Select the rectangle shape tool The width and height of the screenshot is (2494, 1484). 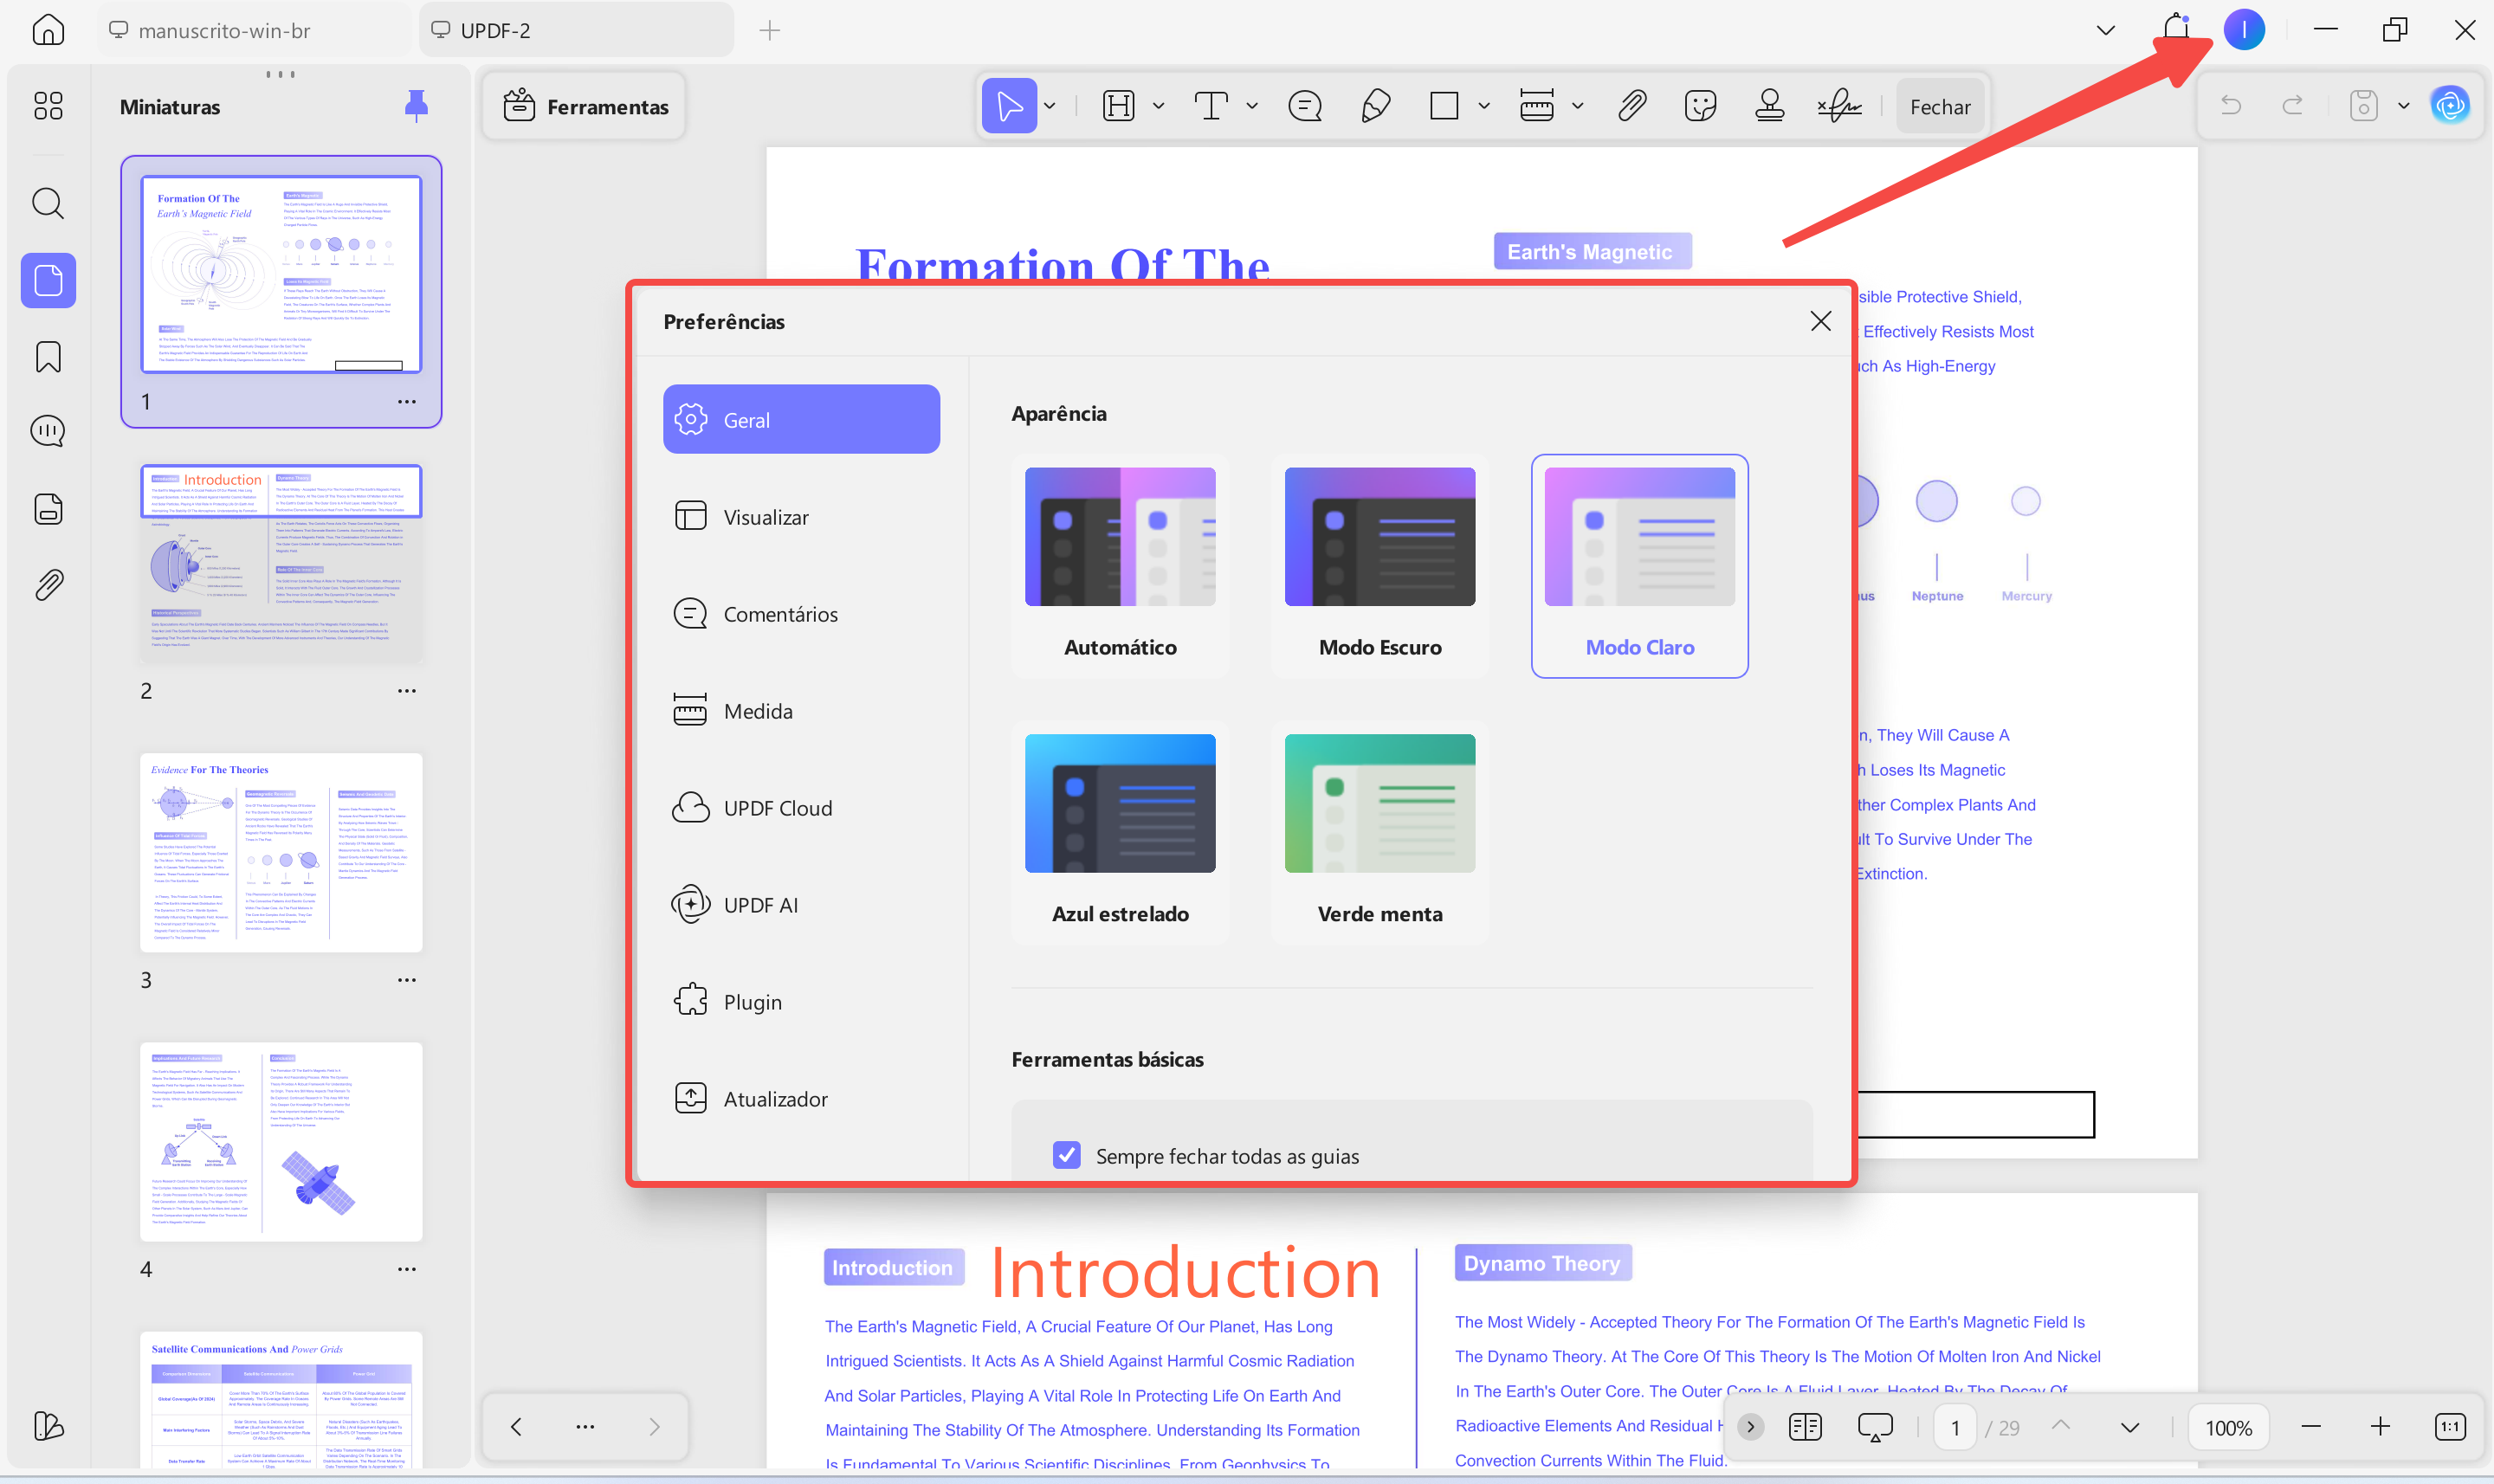coord(1444,106)
